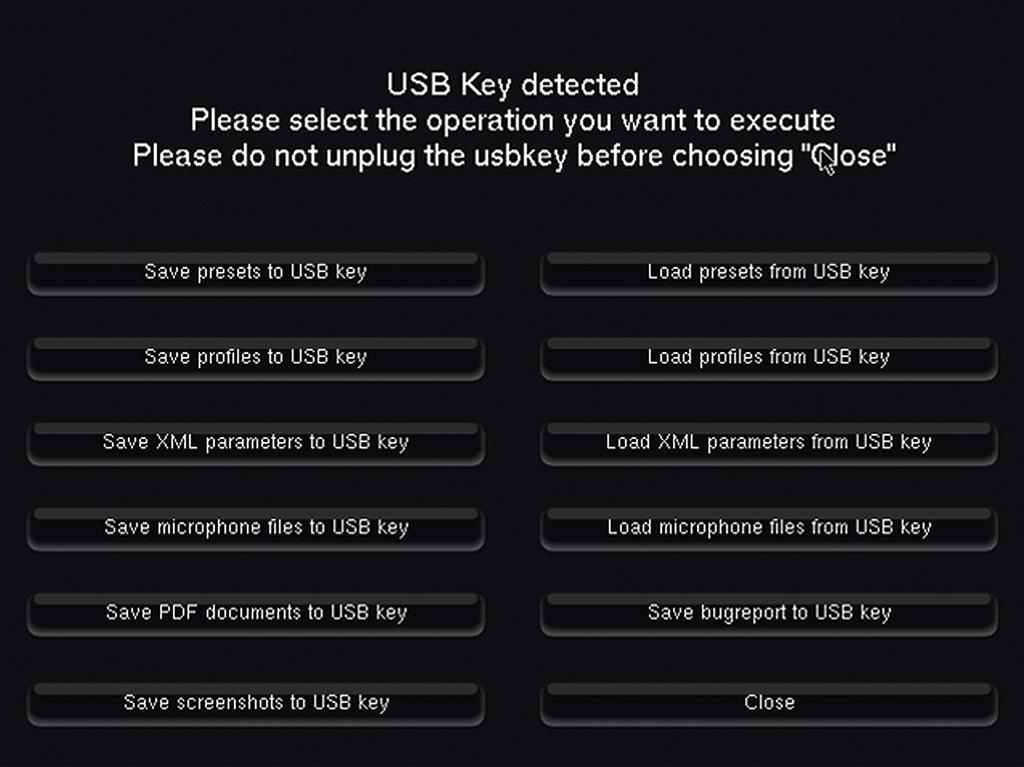Load microphone files from USB key
The image size is (1024, 767).
coord(768,528)
